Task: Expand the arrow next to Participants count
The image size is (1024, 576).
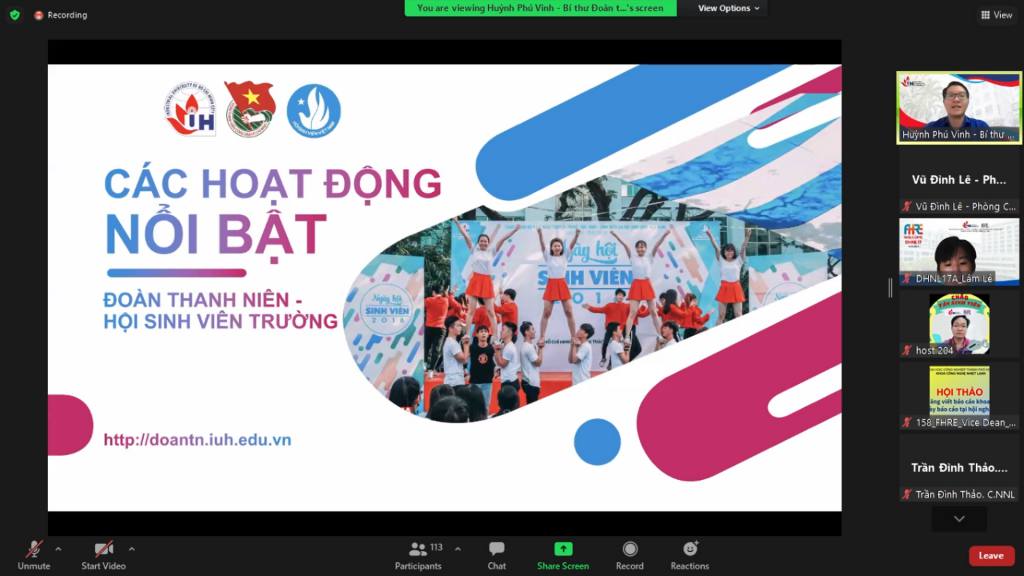Action: 458,549
